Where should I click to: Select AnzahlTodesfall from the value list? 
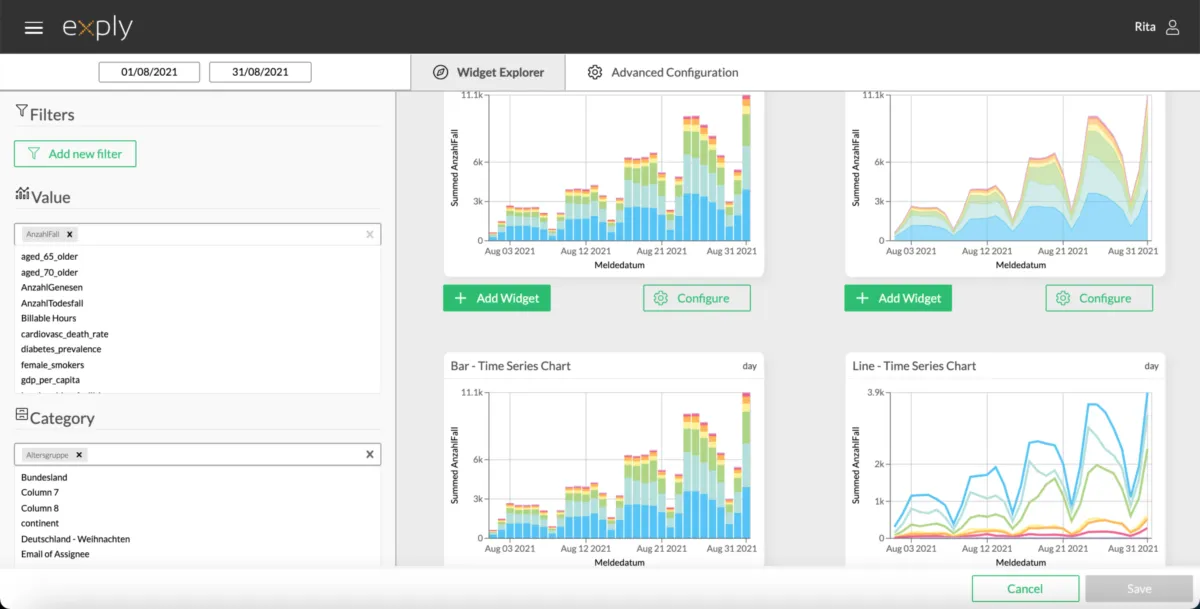point(52,303)
